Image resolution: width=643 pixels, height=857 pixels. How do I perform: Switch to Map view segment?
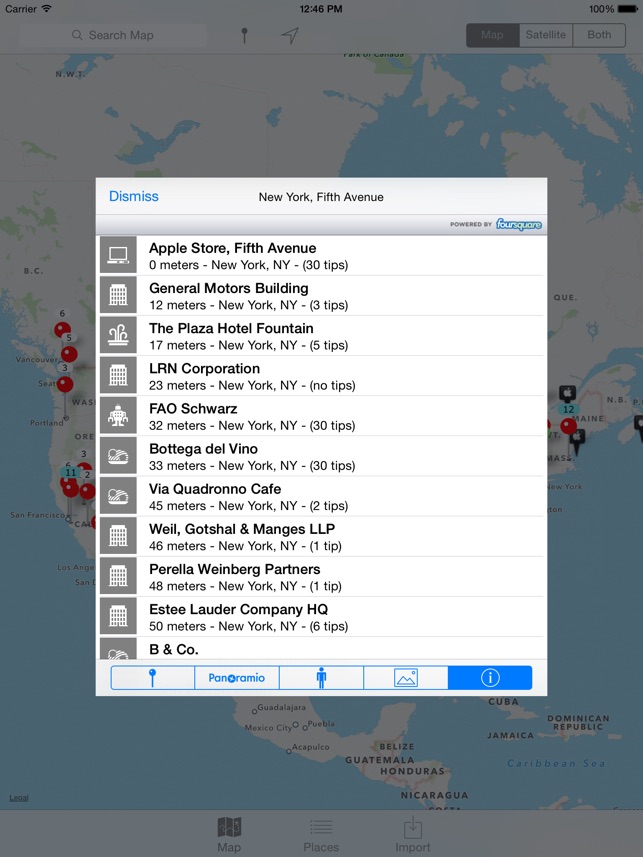[492, 35]
